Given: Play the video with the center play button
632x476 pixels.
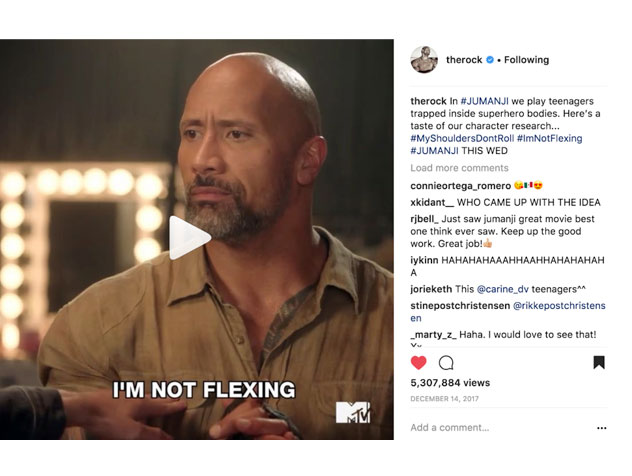Looking at the screenshot, I should click(x=190, y=238).
